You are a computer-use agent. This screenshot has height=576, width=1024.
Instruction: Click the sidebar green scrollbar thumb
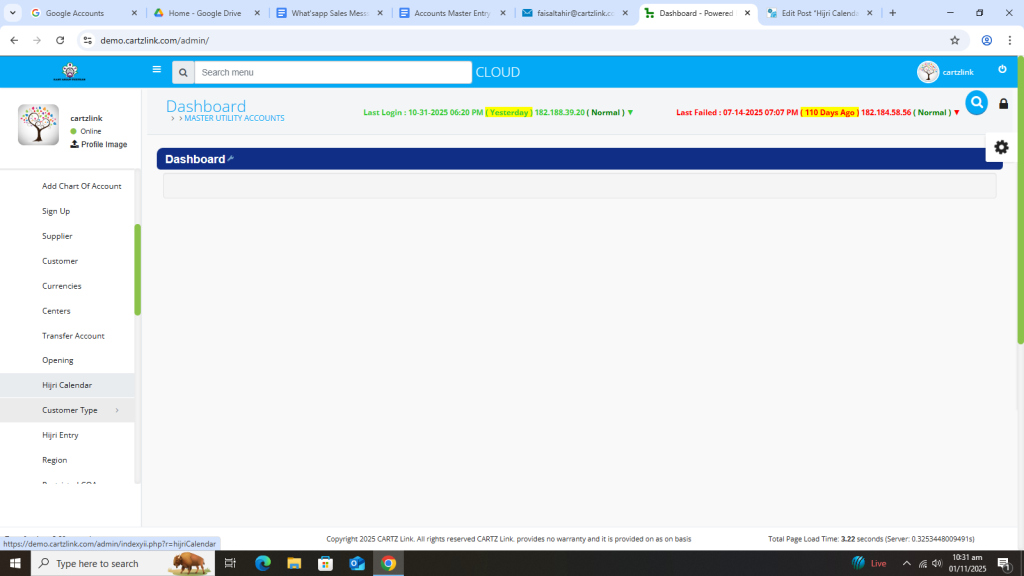137,270
